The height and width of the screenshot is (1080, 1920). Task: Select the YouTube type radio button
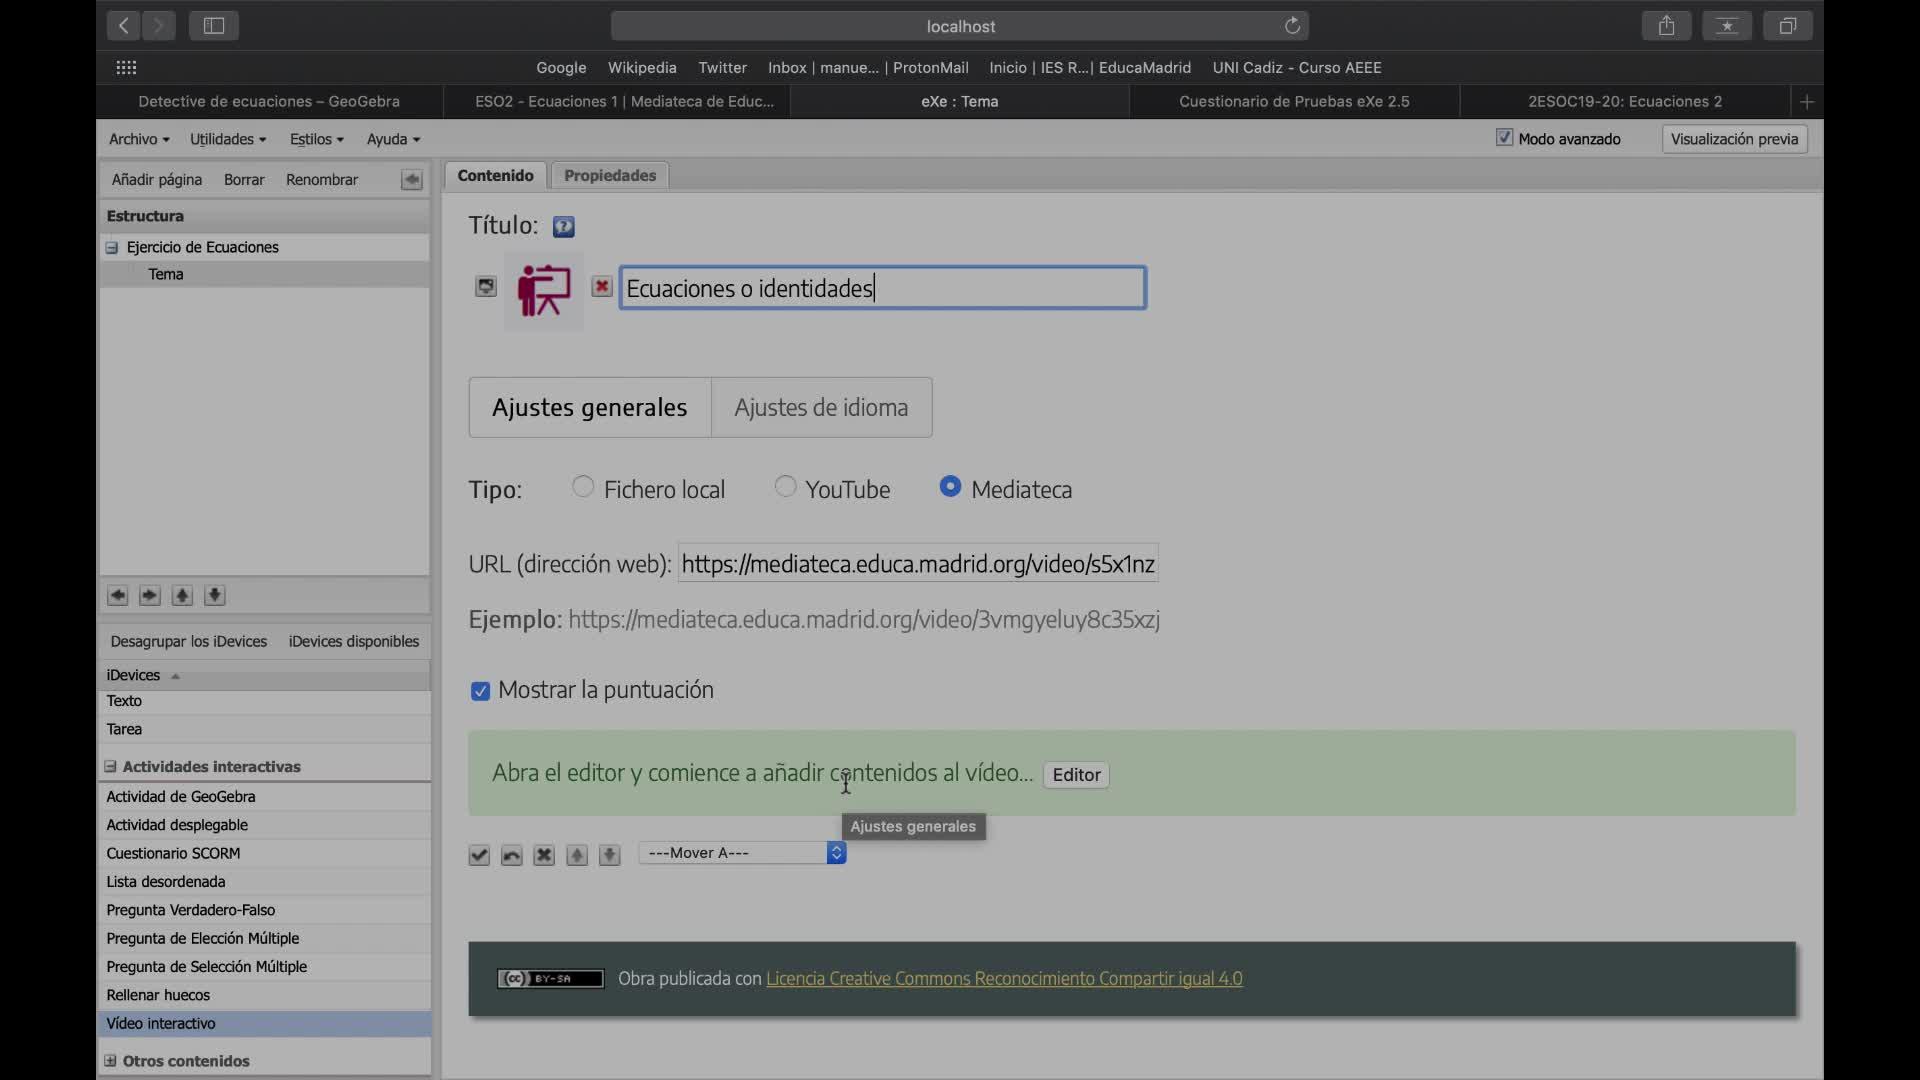[x=785, y=487]
